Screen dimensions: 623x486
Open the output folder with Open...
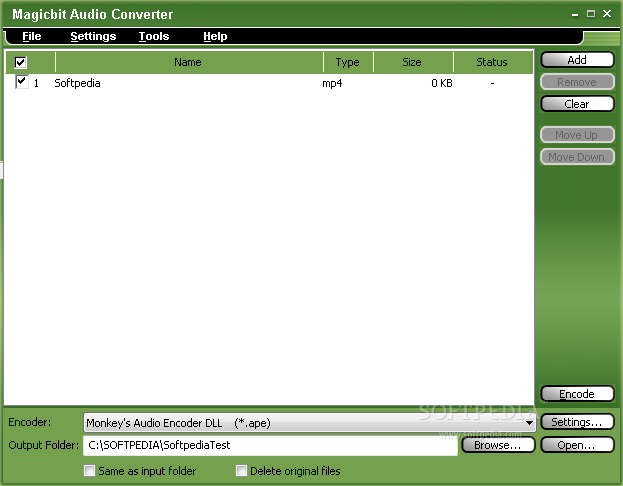(x=577, y=445)
